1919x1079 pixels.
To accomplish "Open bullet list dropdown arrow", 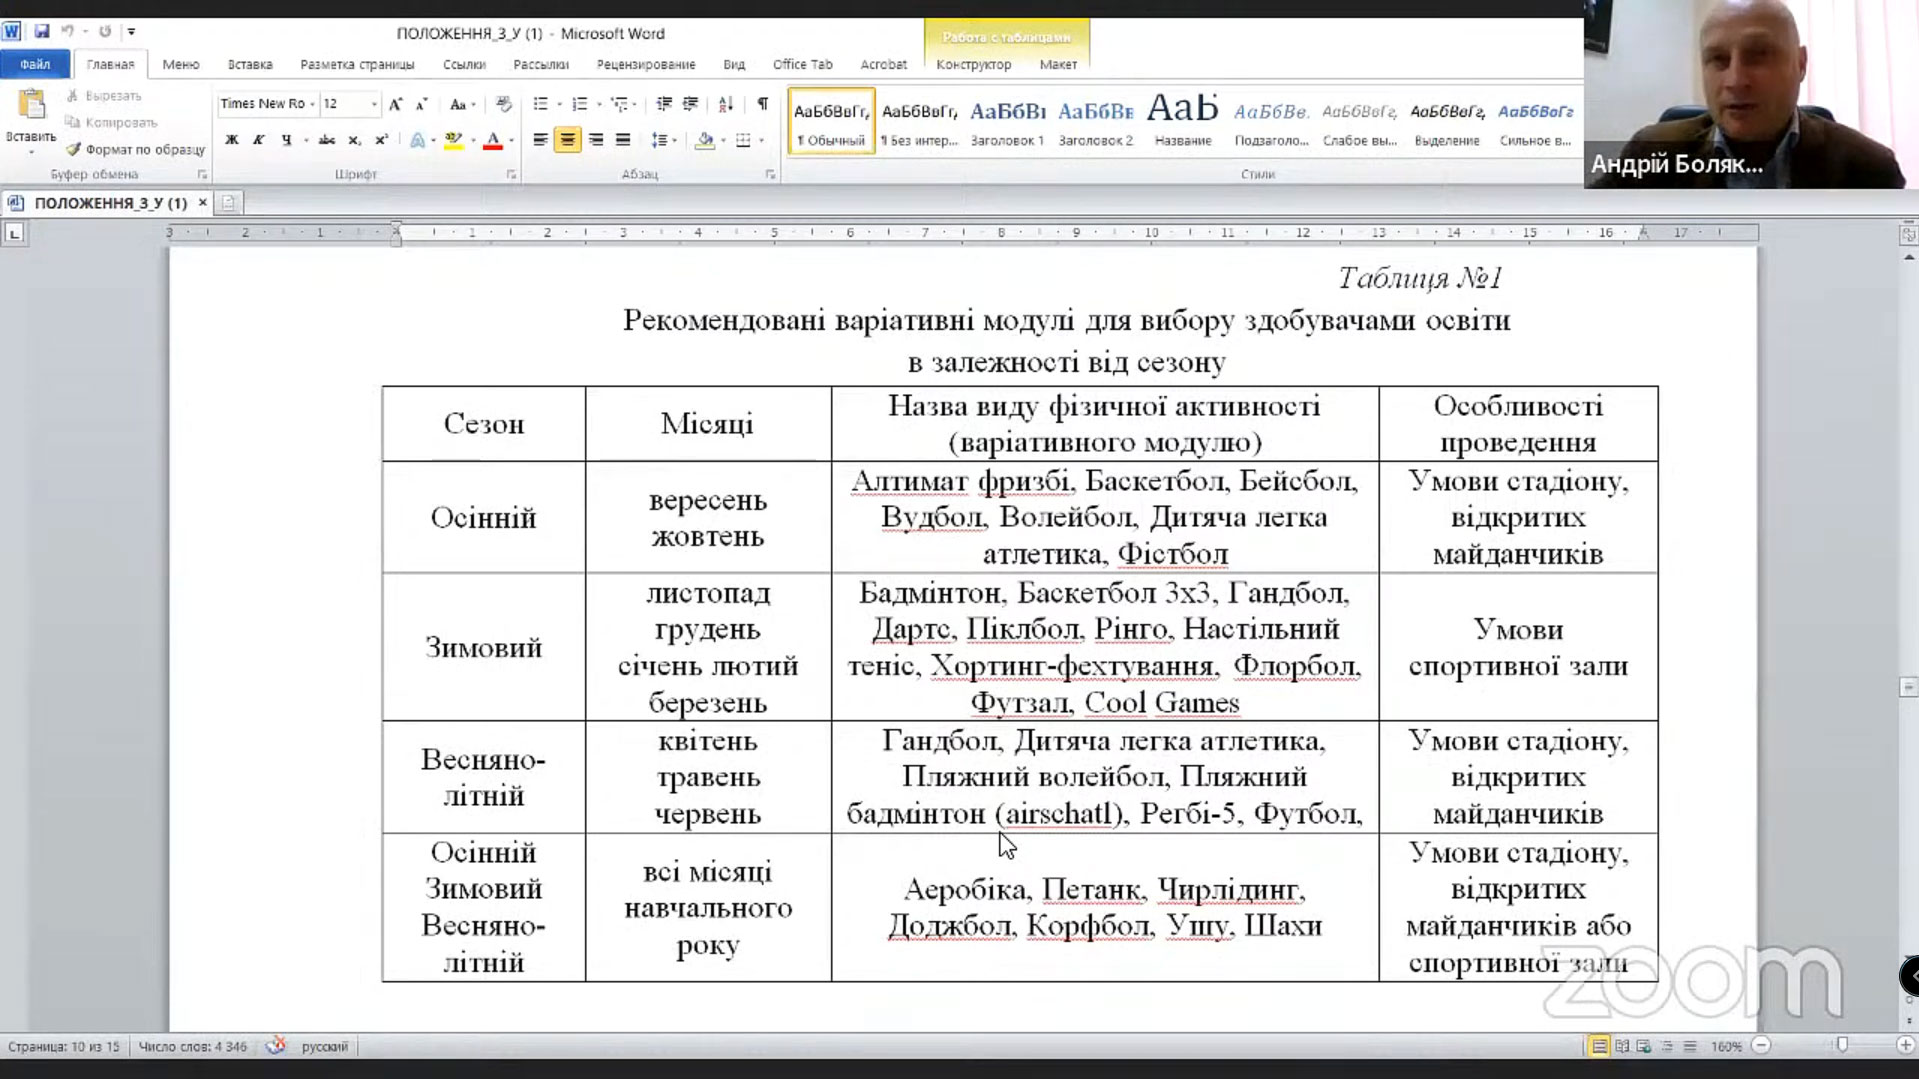I will pos(558,104).
